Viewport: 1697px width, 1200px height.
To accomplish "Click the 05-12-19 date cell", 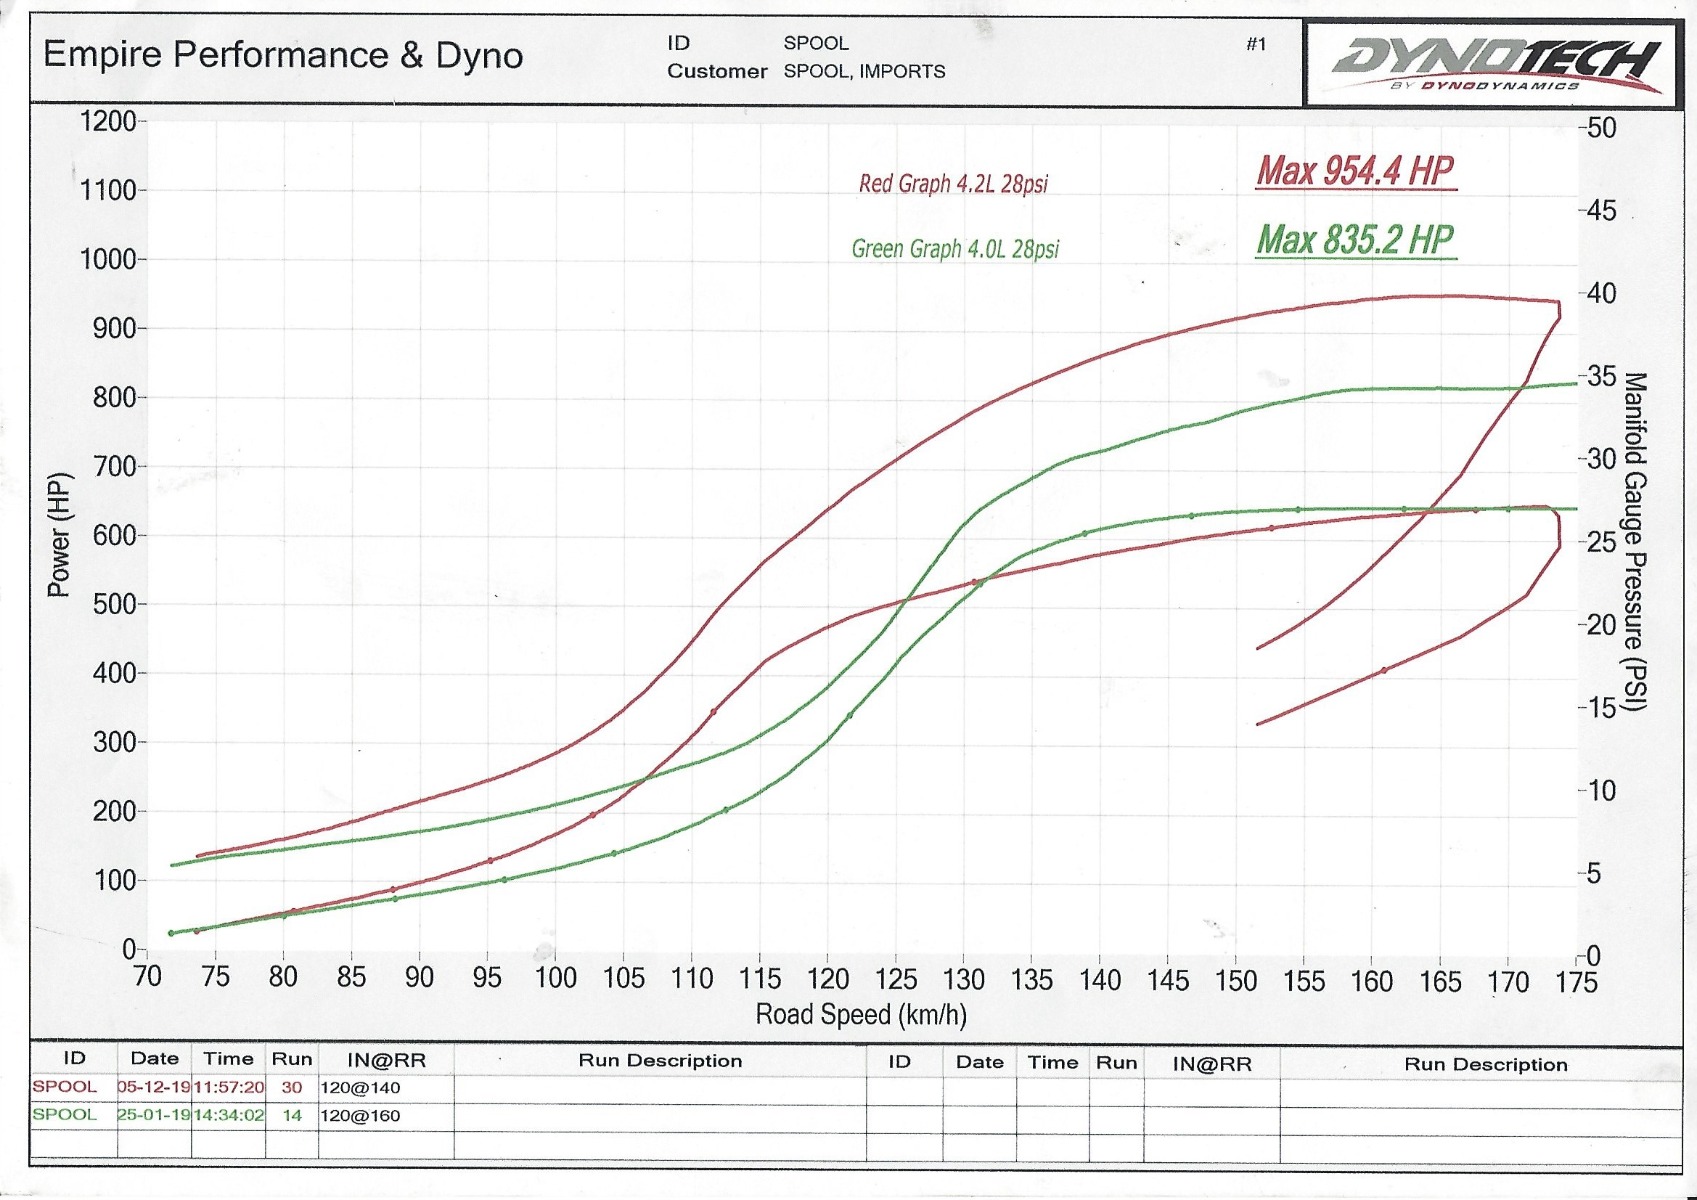I will click(x=154, y=1087).
